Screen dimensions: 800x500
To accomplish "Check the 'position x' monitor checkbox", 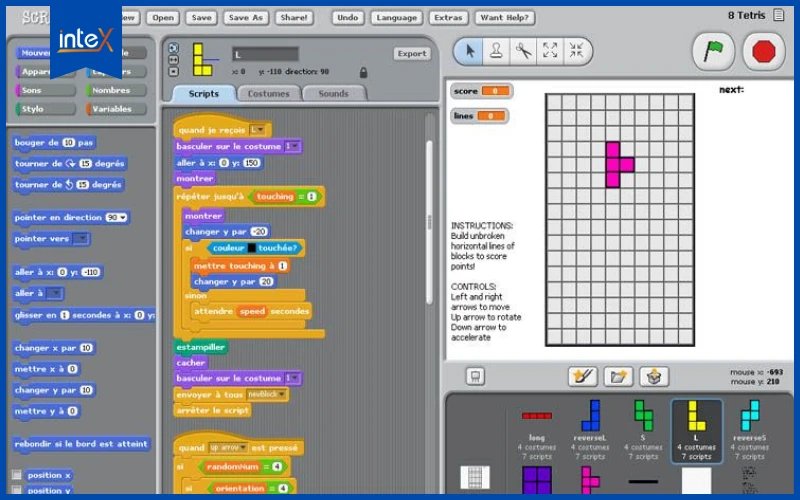I will click(17, 475).
